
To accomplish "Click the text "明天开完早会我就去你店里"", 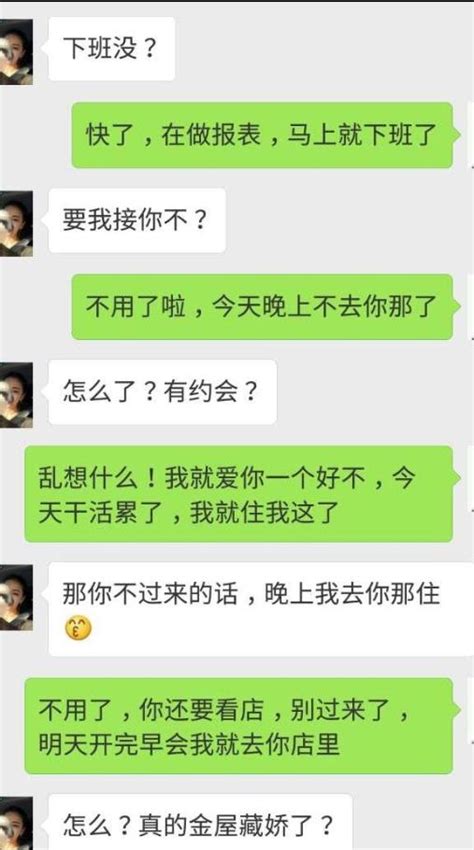I will pos(189,744).
